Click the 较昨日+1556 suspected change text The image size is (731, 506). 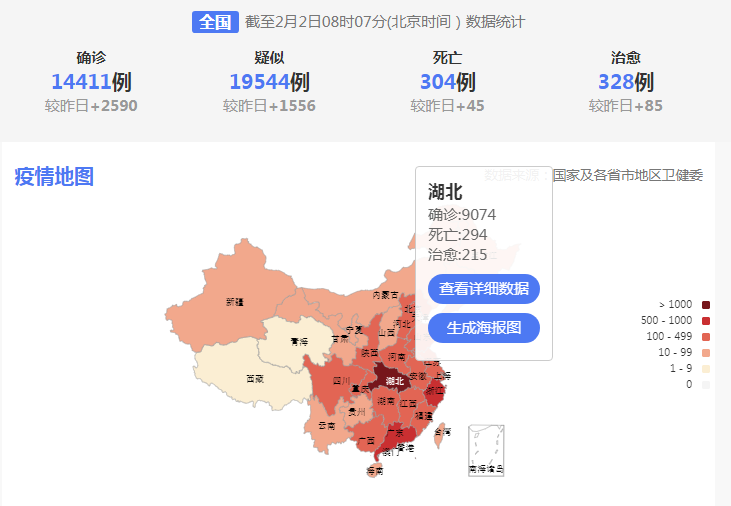(x=269, y=106)
